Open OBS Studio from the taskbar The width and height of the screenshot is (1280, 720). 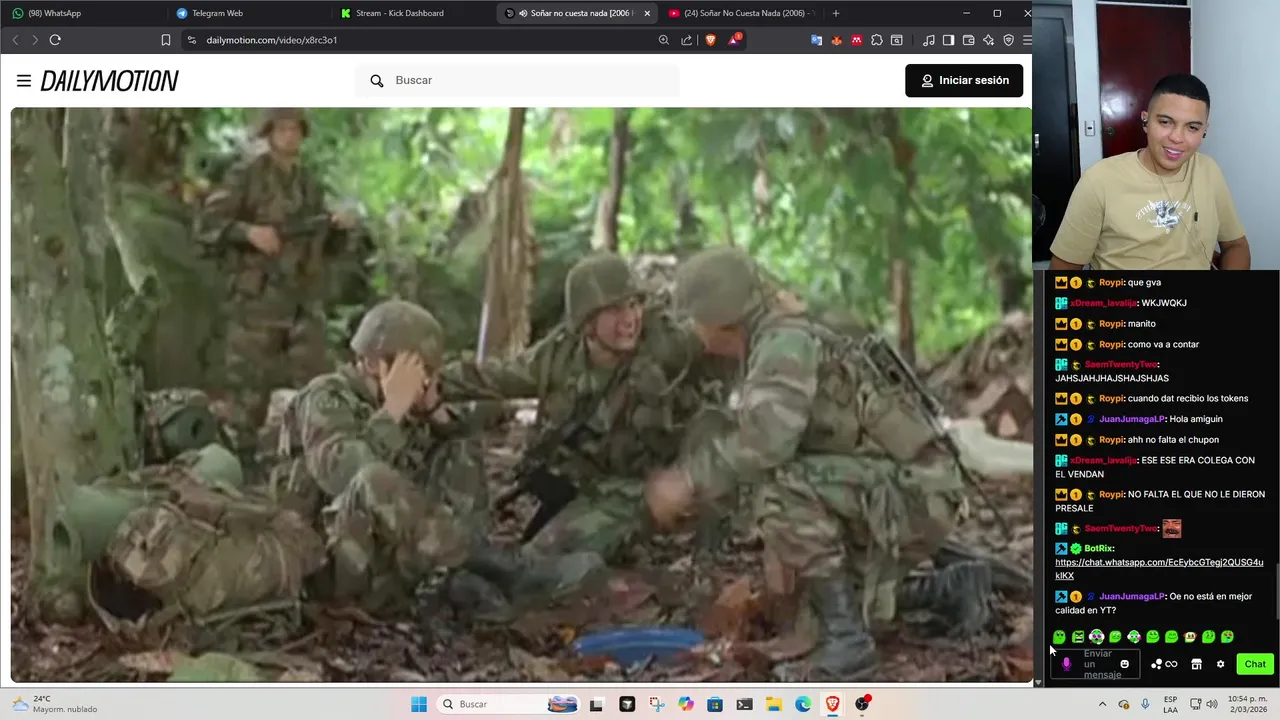coord(862,704)
